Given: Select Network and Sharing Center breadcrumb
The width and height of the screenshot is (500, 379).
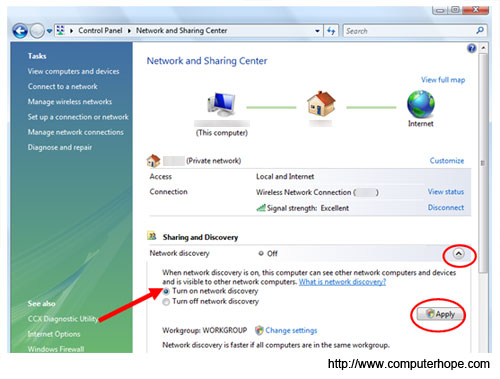Looking at the screenshot, I should [x=181, y=31].
